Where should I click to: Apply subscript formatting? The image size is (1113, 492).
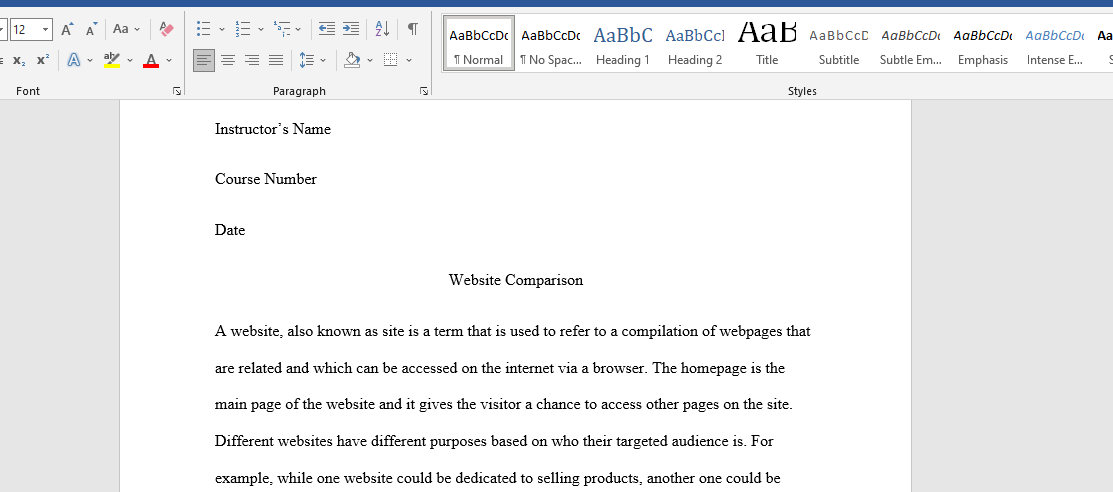(x=19, y=60)
